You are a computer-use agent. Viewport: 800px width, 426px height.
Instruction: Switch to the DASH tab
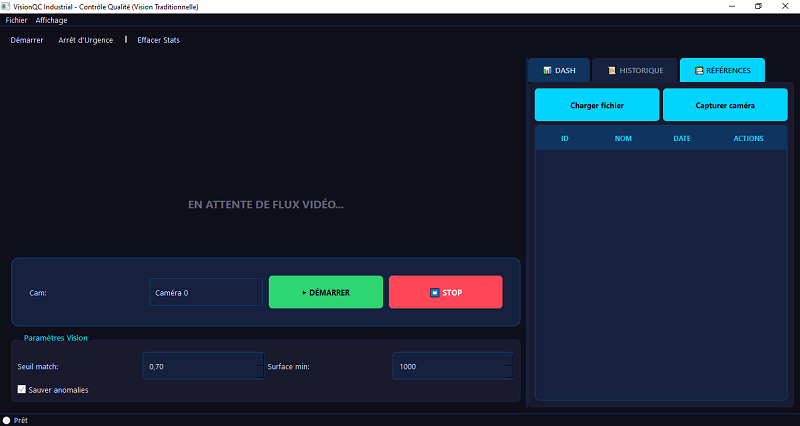point(559,70)
